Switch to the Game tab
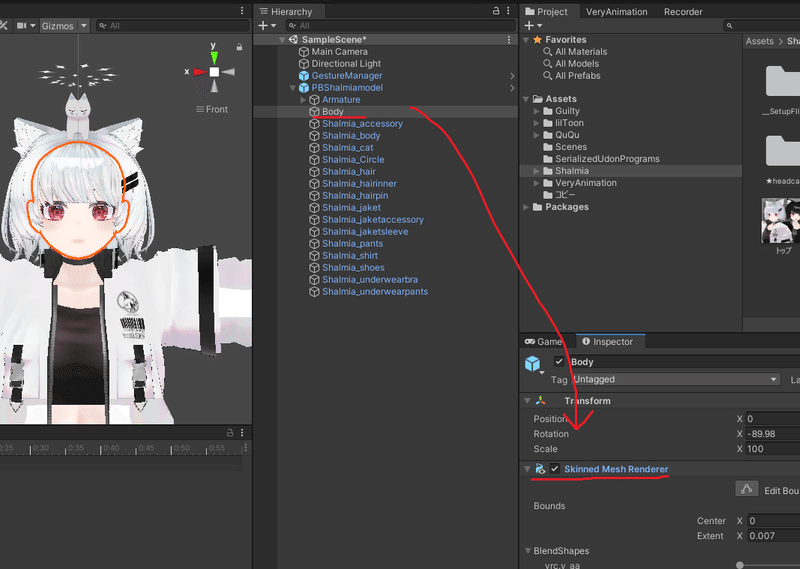Image resolution: width=800 pixels, height=569 pixels. tap(544, 341)
